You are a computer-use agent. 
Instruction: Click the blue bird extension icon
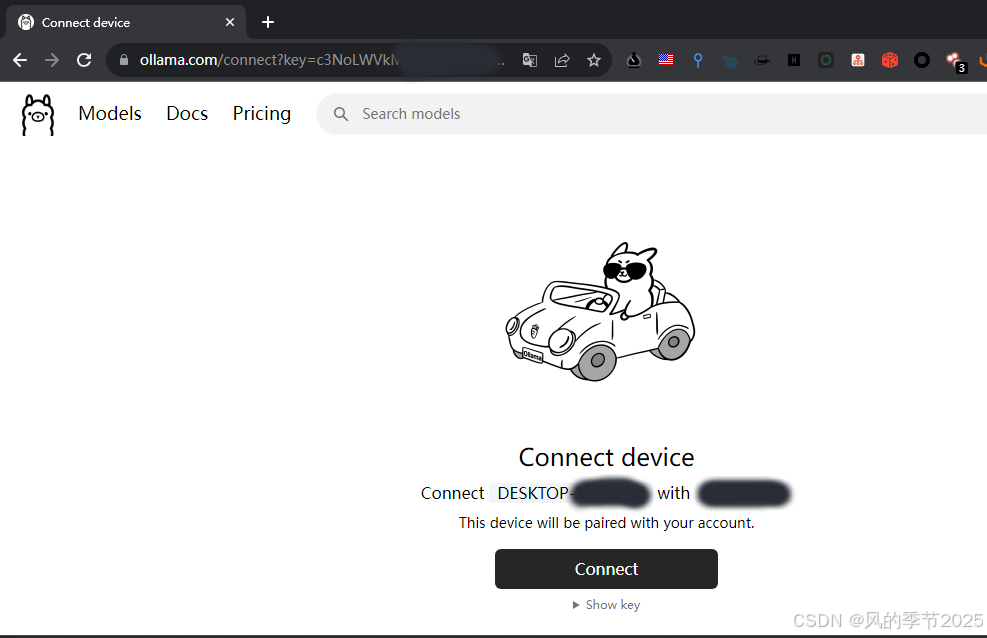click(x=730, y=61)
